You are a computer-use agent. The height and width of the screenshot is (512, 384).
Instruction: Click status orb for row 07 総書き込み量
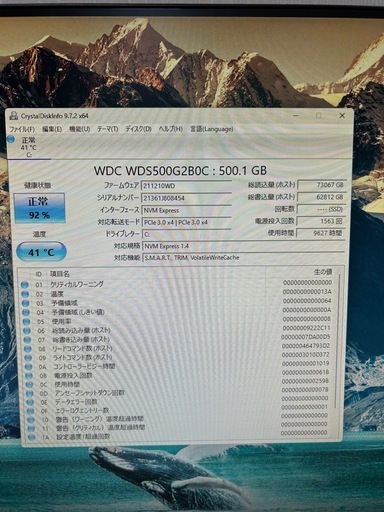point(27,340)
